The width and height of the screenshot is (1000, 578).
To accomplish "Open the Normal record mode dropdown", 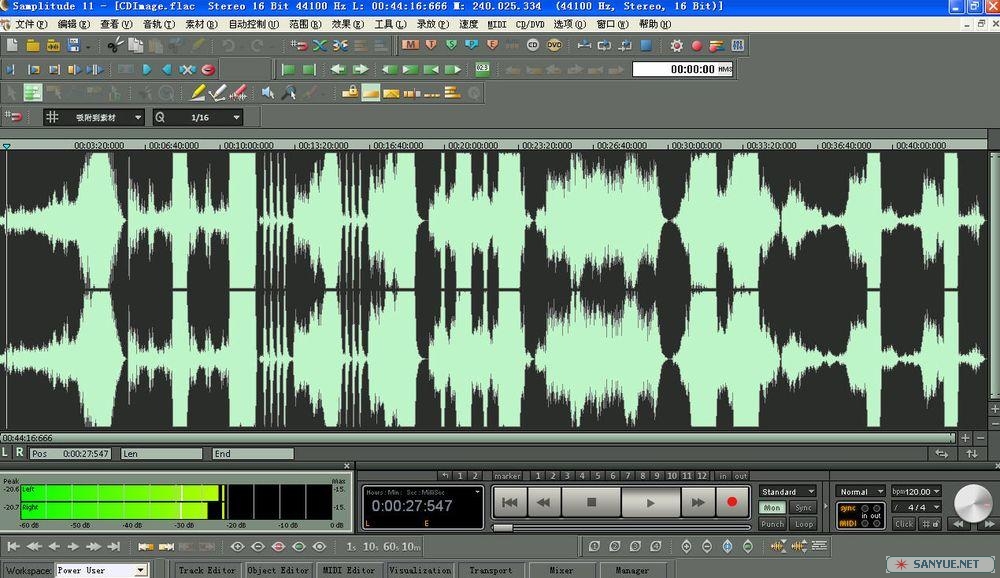I will coord(860,491).
